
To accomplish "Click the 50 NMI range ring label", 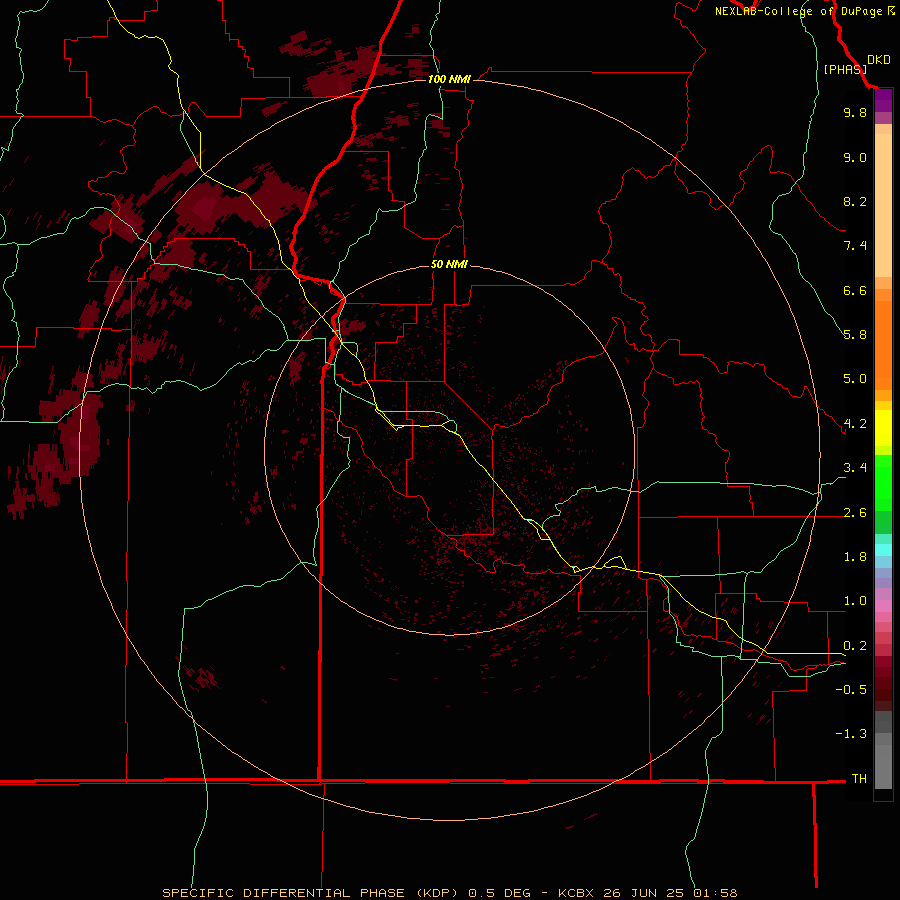I will click(449, 264).
